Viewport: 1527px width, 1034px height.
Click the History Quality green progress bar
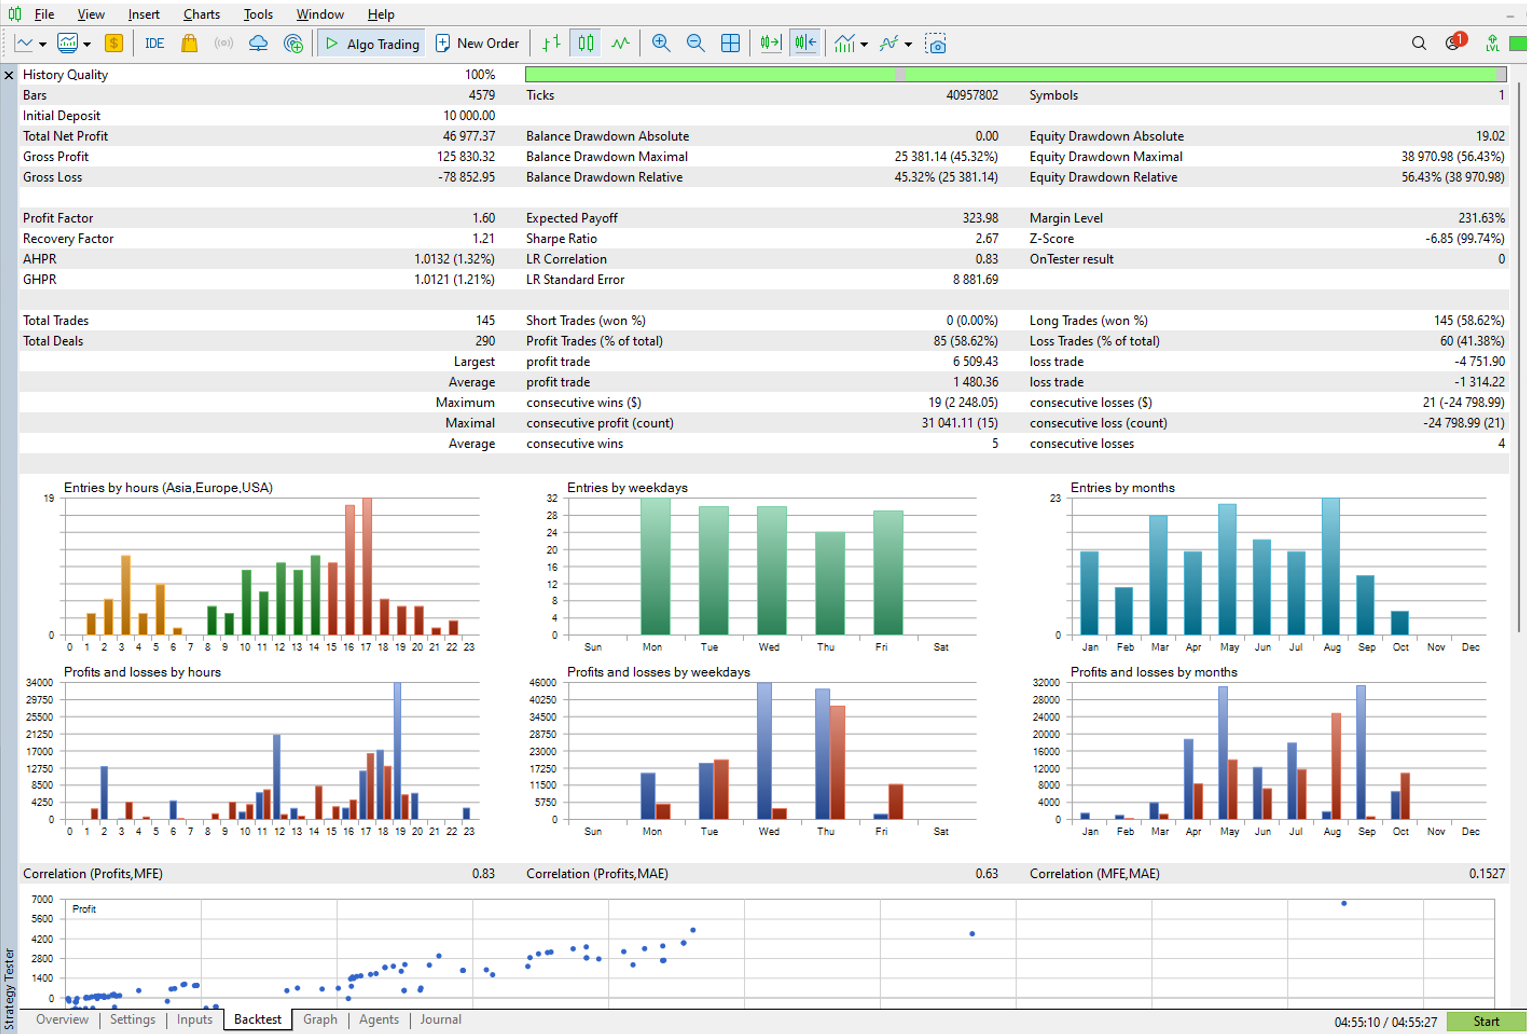(1014, 74)
